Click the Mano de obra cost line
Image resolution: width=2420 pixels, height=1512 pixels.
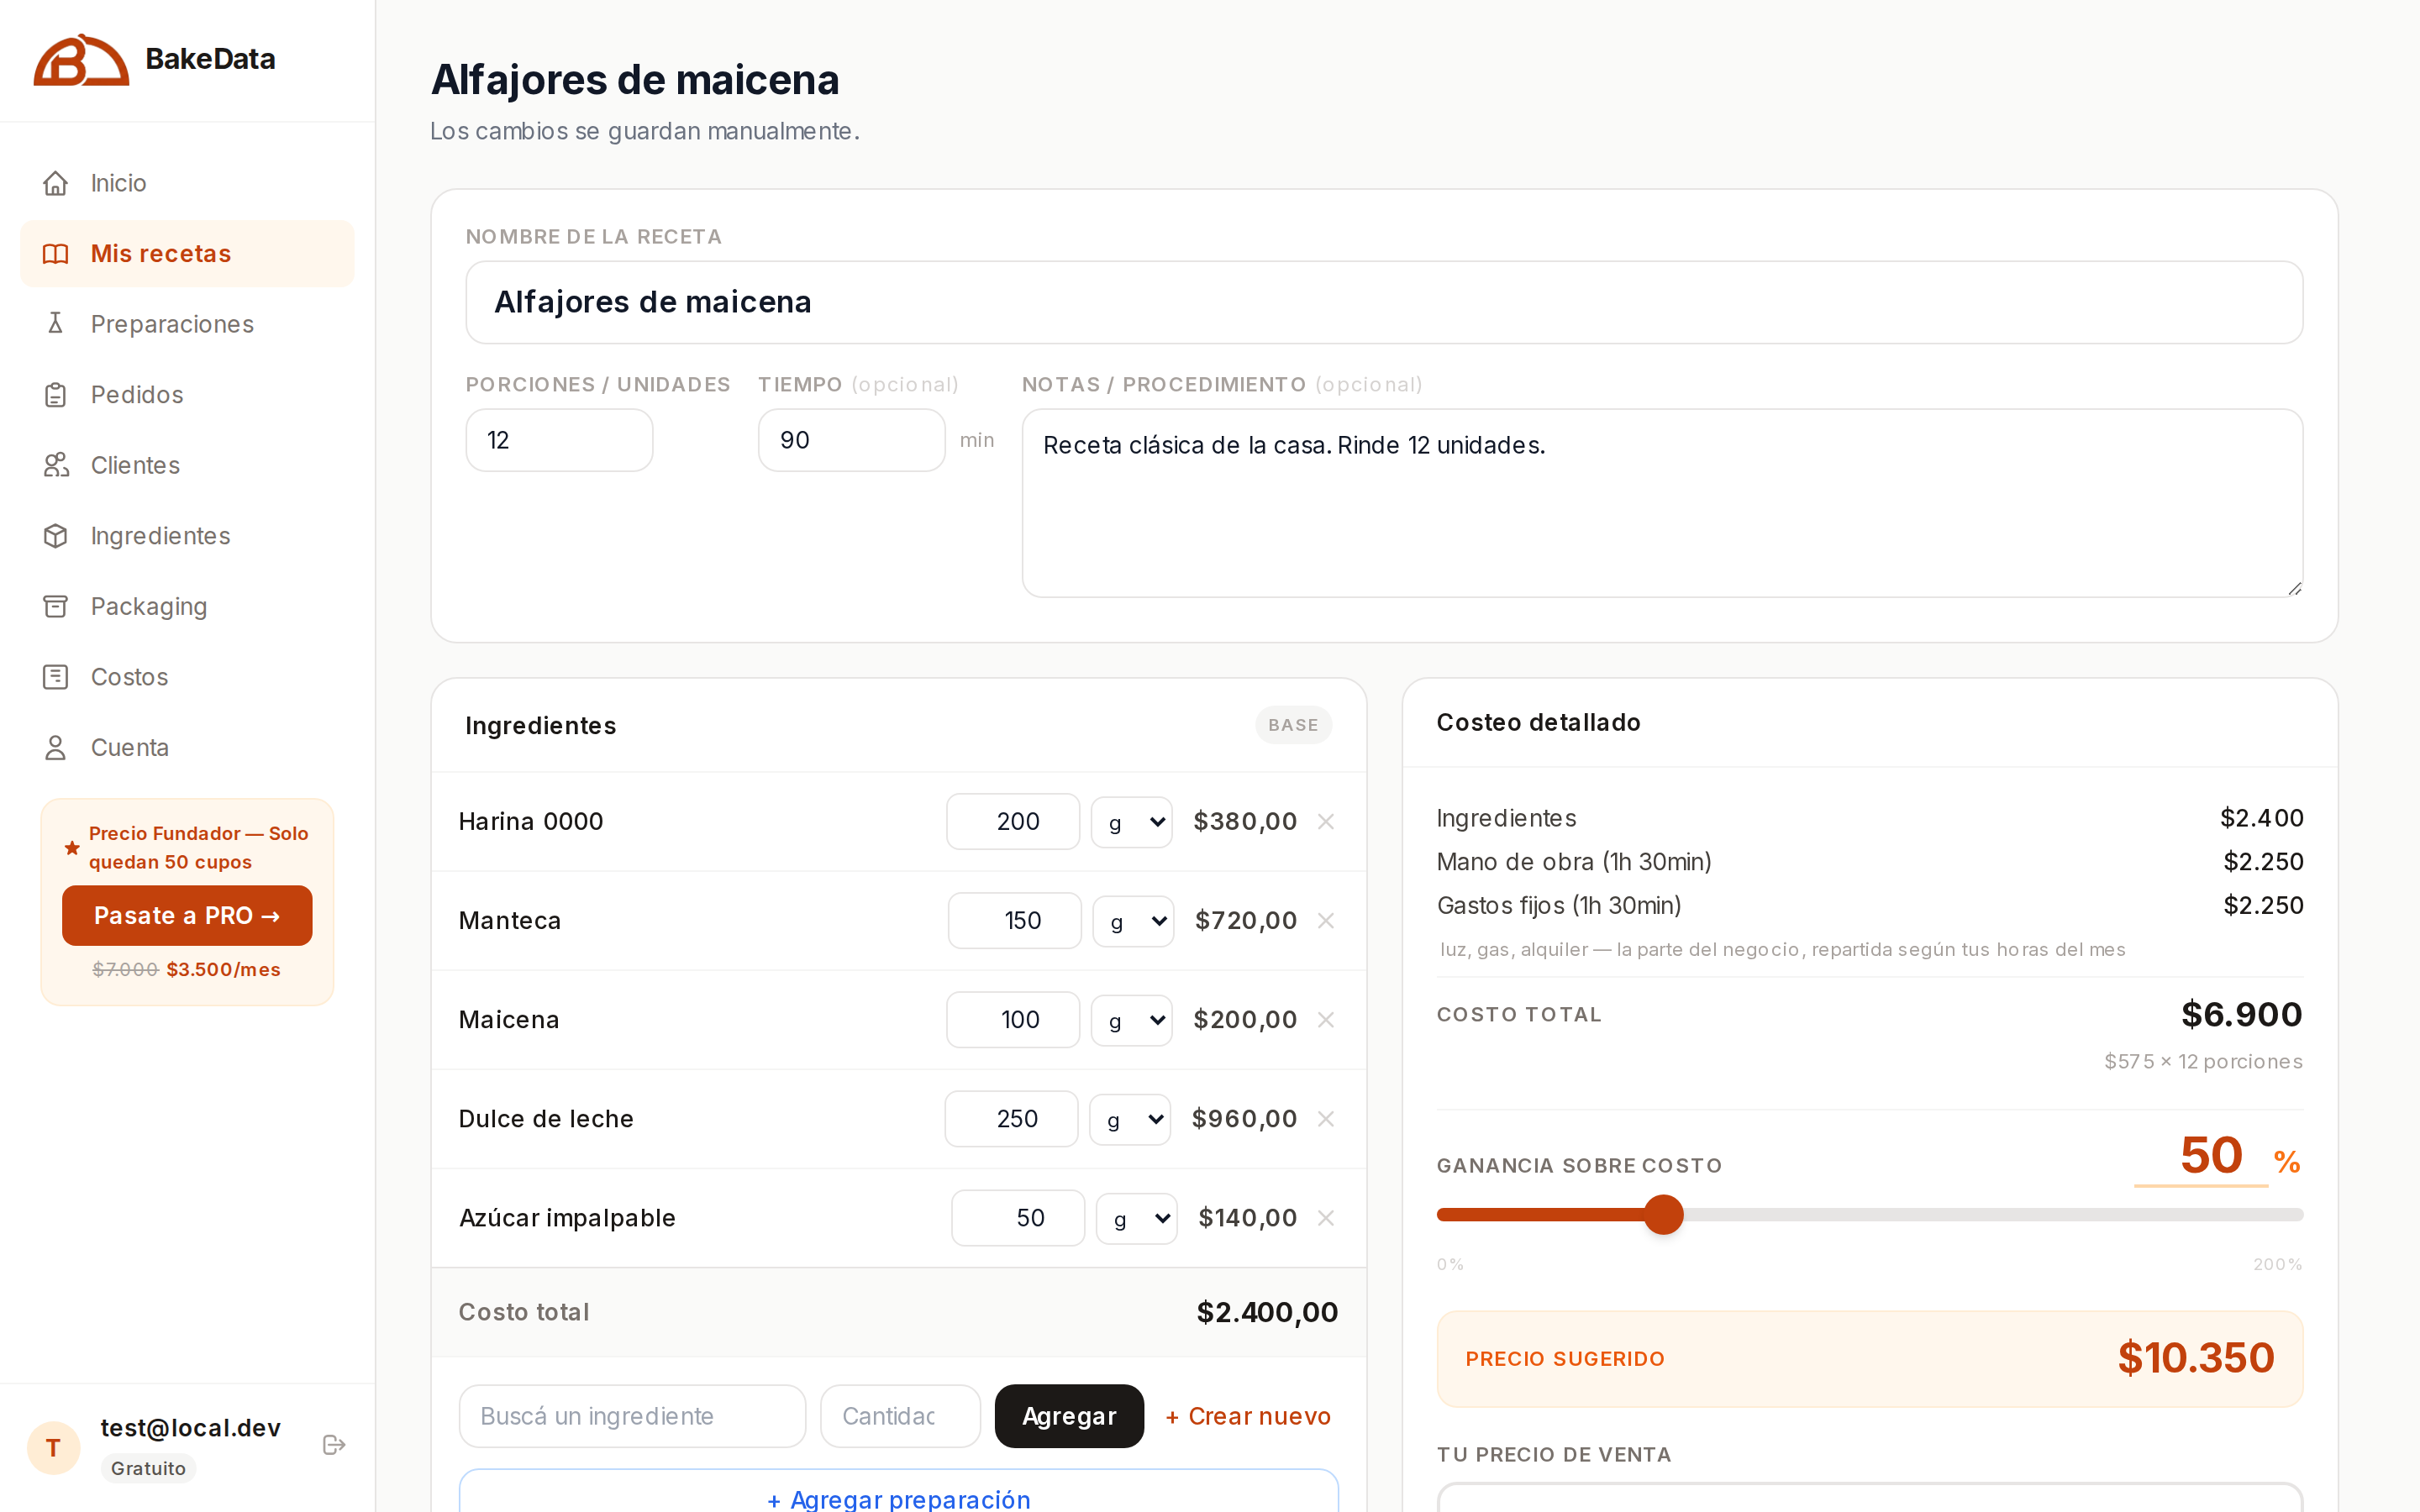tap(1870, 862)
